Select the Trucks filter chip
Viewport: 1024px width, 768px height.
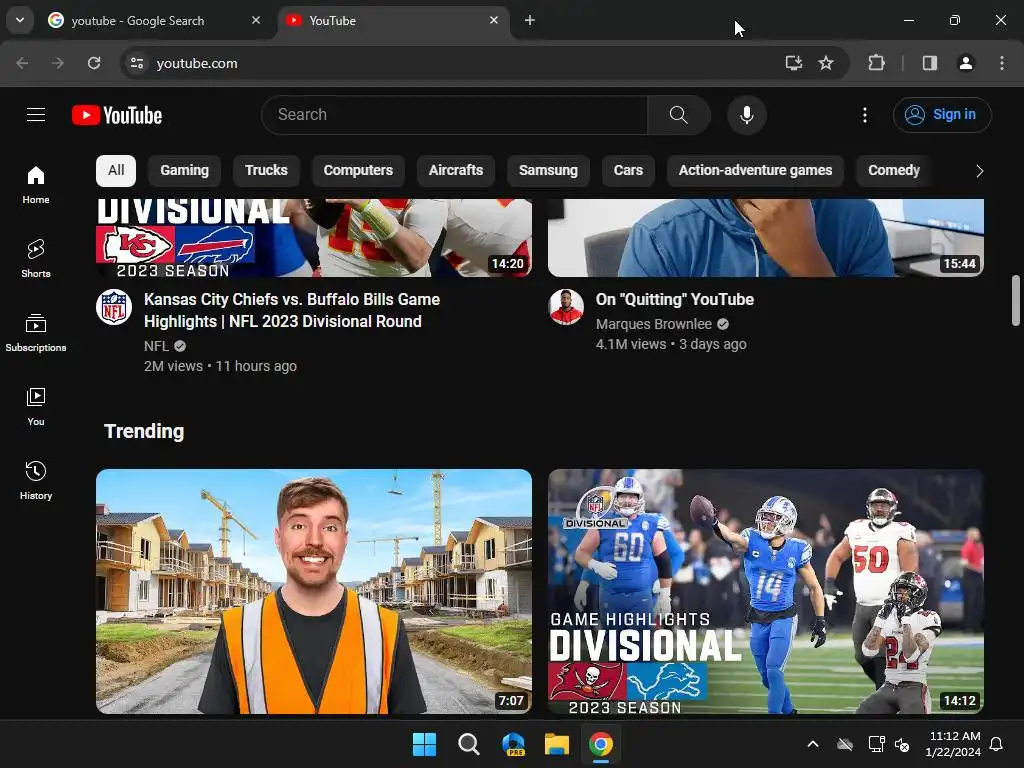[x=266, y=170]
